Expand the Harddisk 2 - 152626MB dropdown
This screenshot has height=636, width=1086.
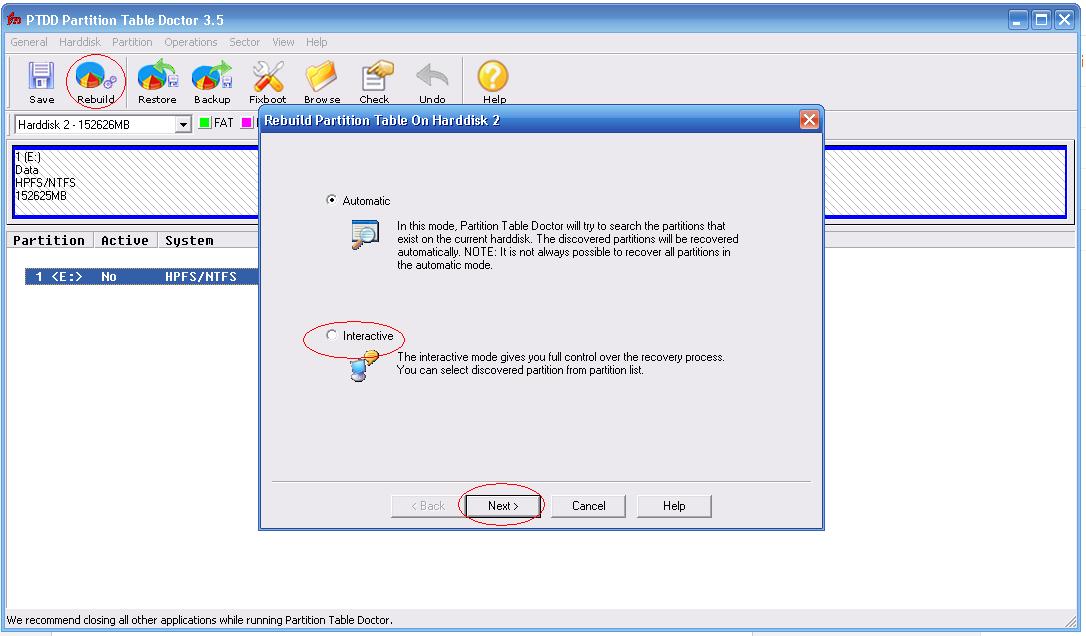point(183,125)
